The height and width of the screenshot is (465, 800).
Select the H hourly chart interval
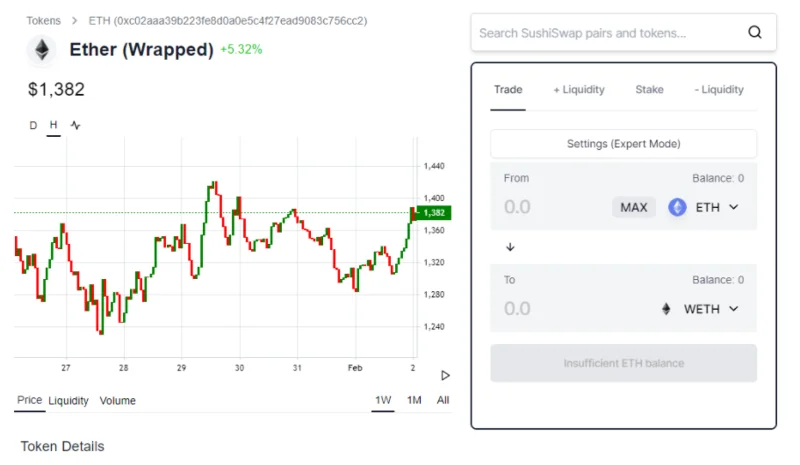tap(54, 125)
